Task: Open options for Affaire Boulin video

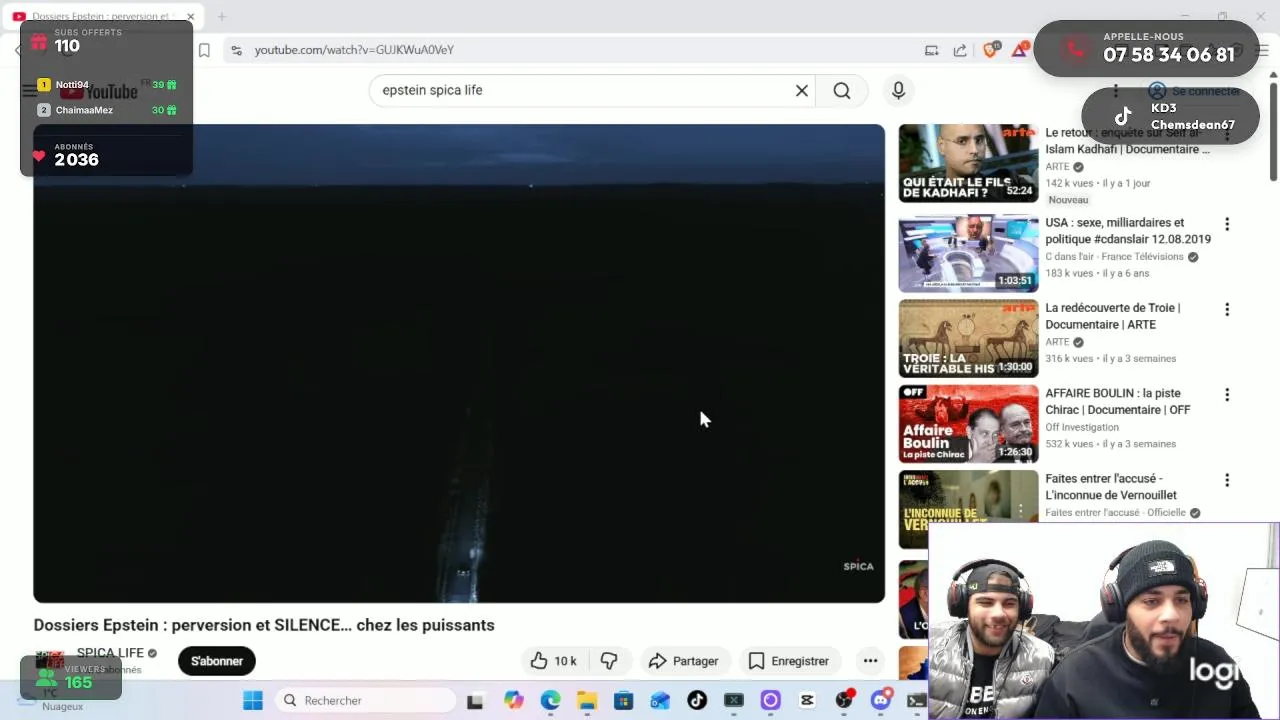Action: click(x=1227, y=395)
